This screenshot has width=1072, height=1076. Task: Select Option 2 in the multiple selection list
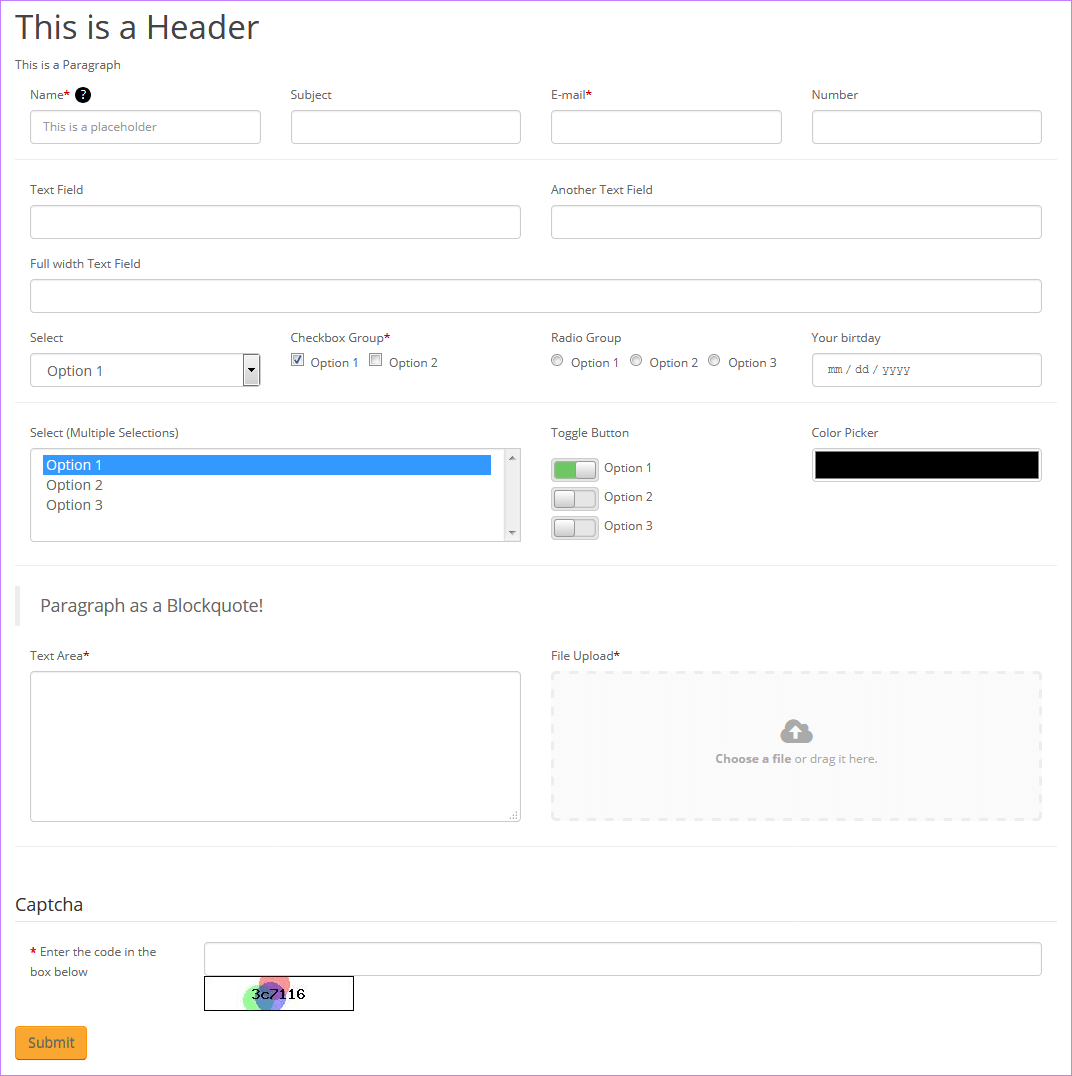point(267,485)
